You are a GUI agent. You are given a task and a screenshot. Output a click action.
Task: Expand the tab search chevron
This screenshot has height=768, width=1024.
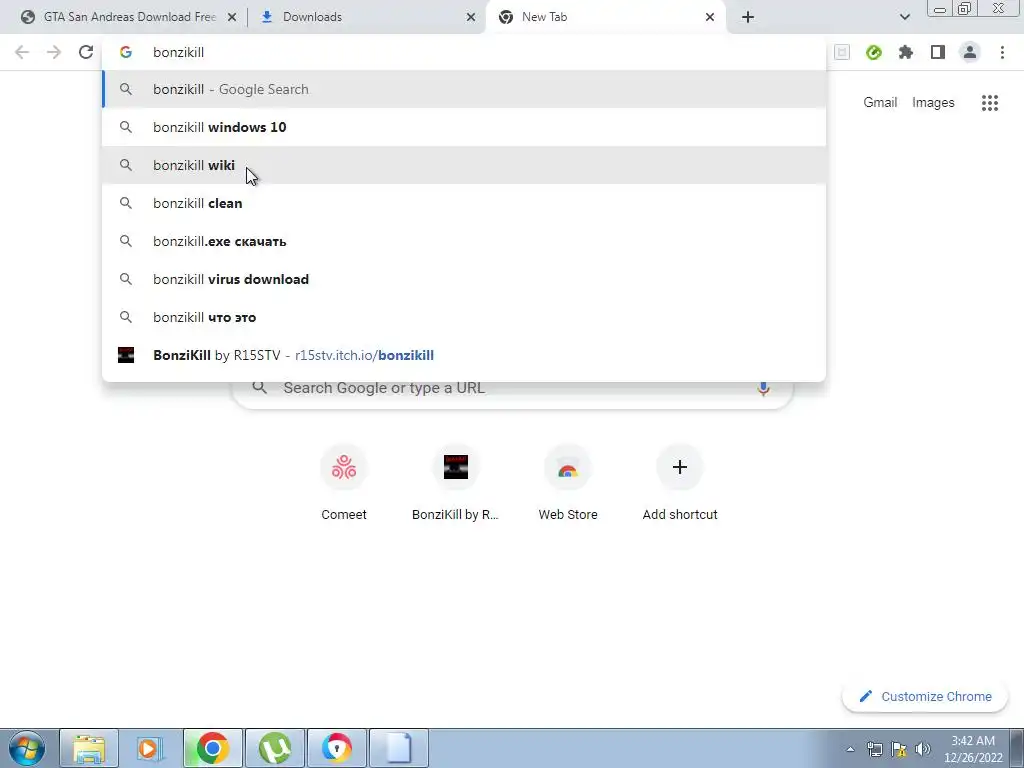pyautogui.click(x=904, y=17)
